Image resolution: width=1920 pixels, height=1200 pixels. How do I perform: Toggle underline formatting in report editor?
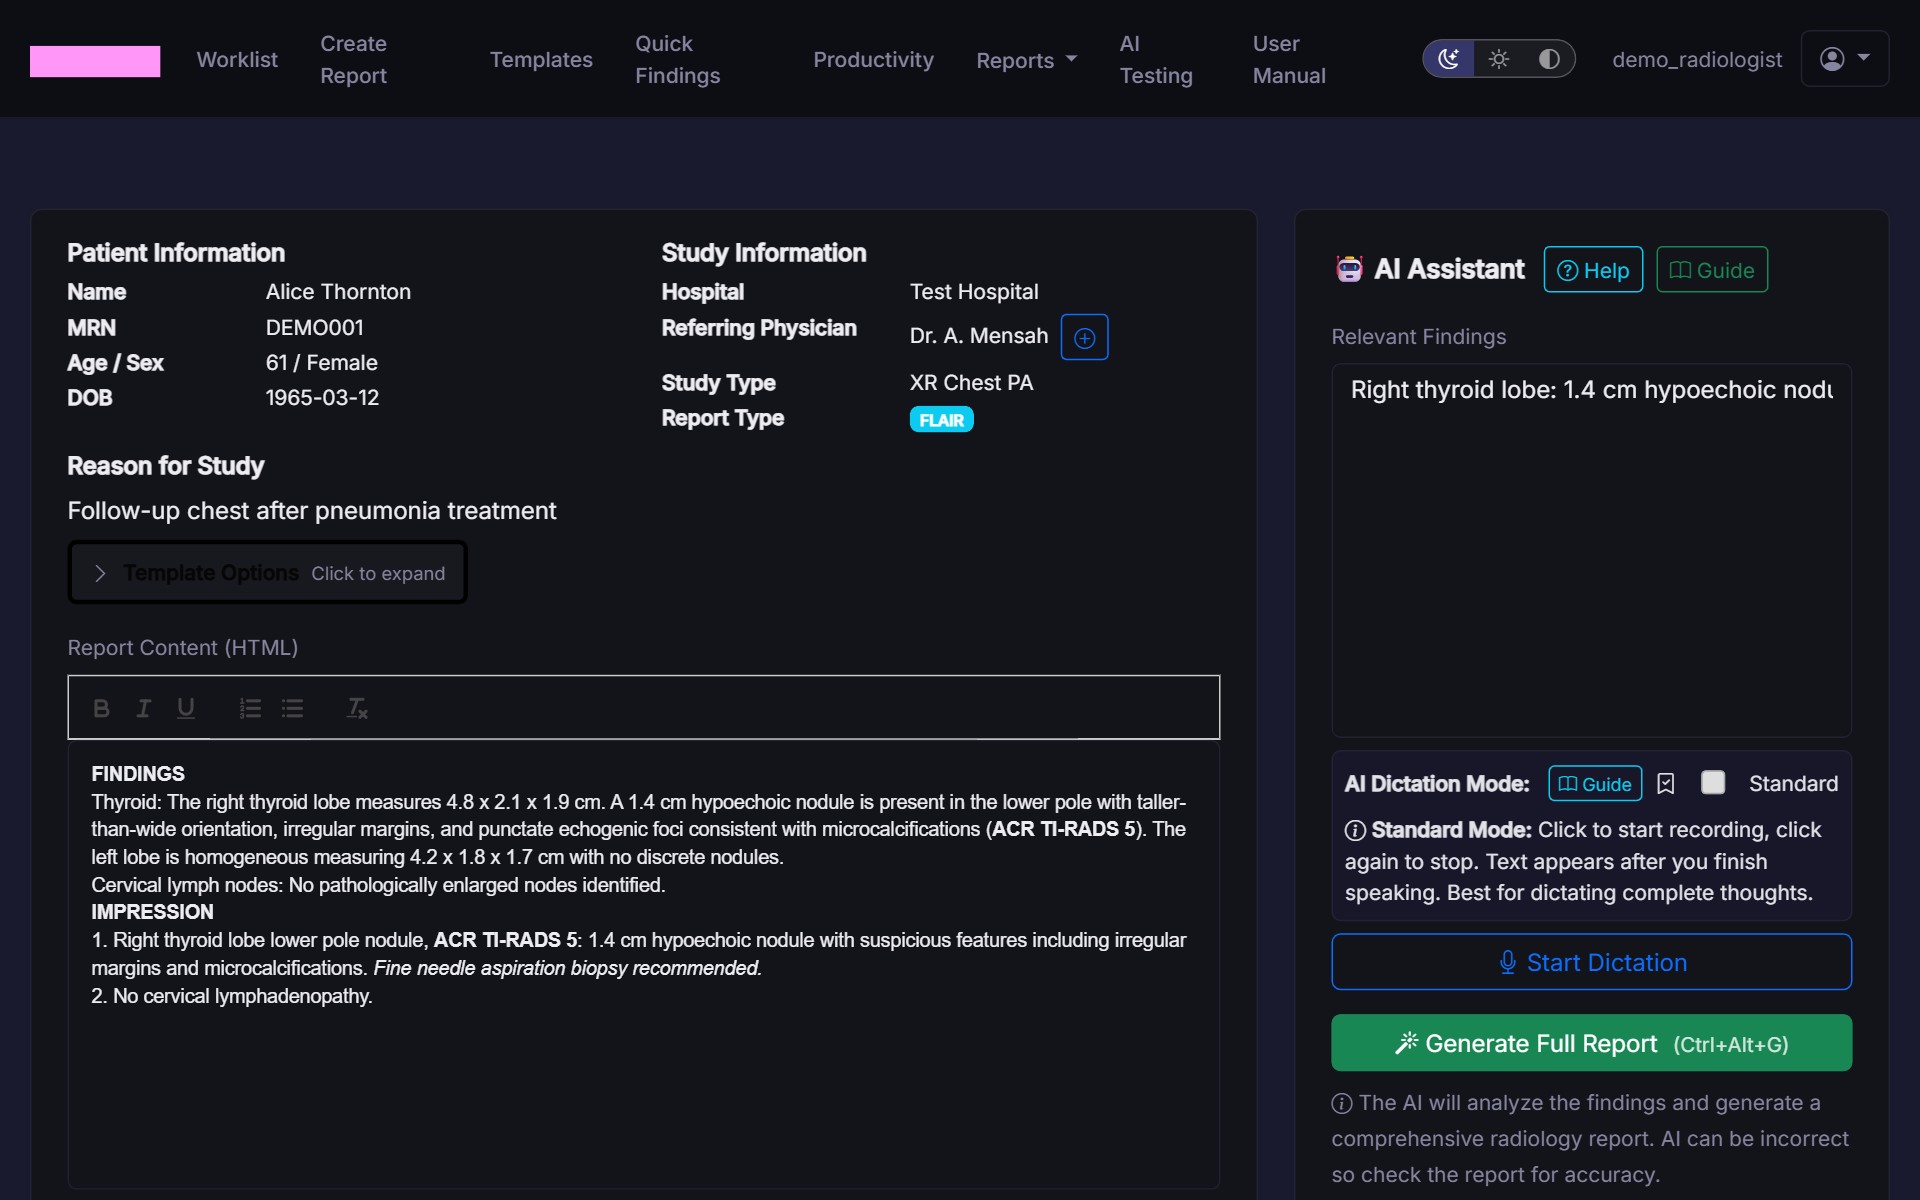coord(186,708)
